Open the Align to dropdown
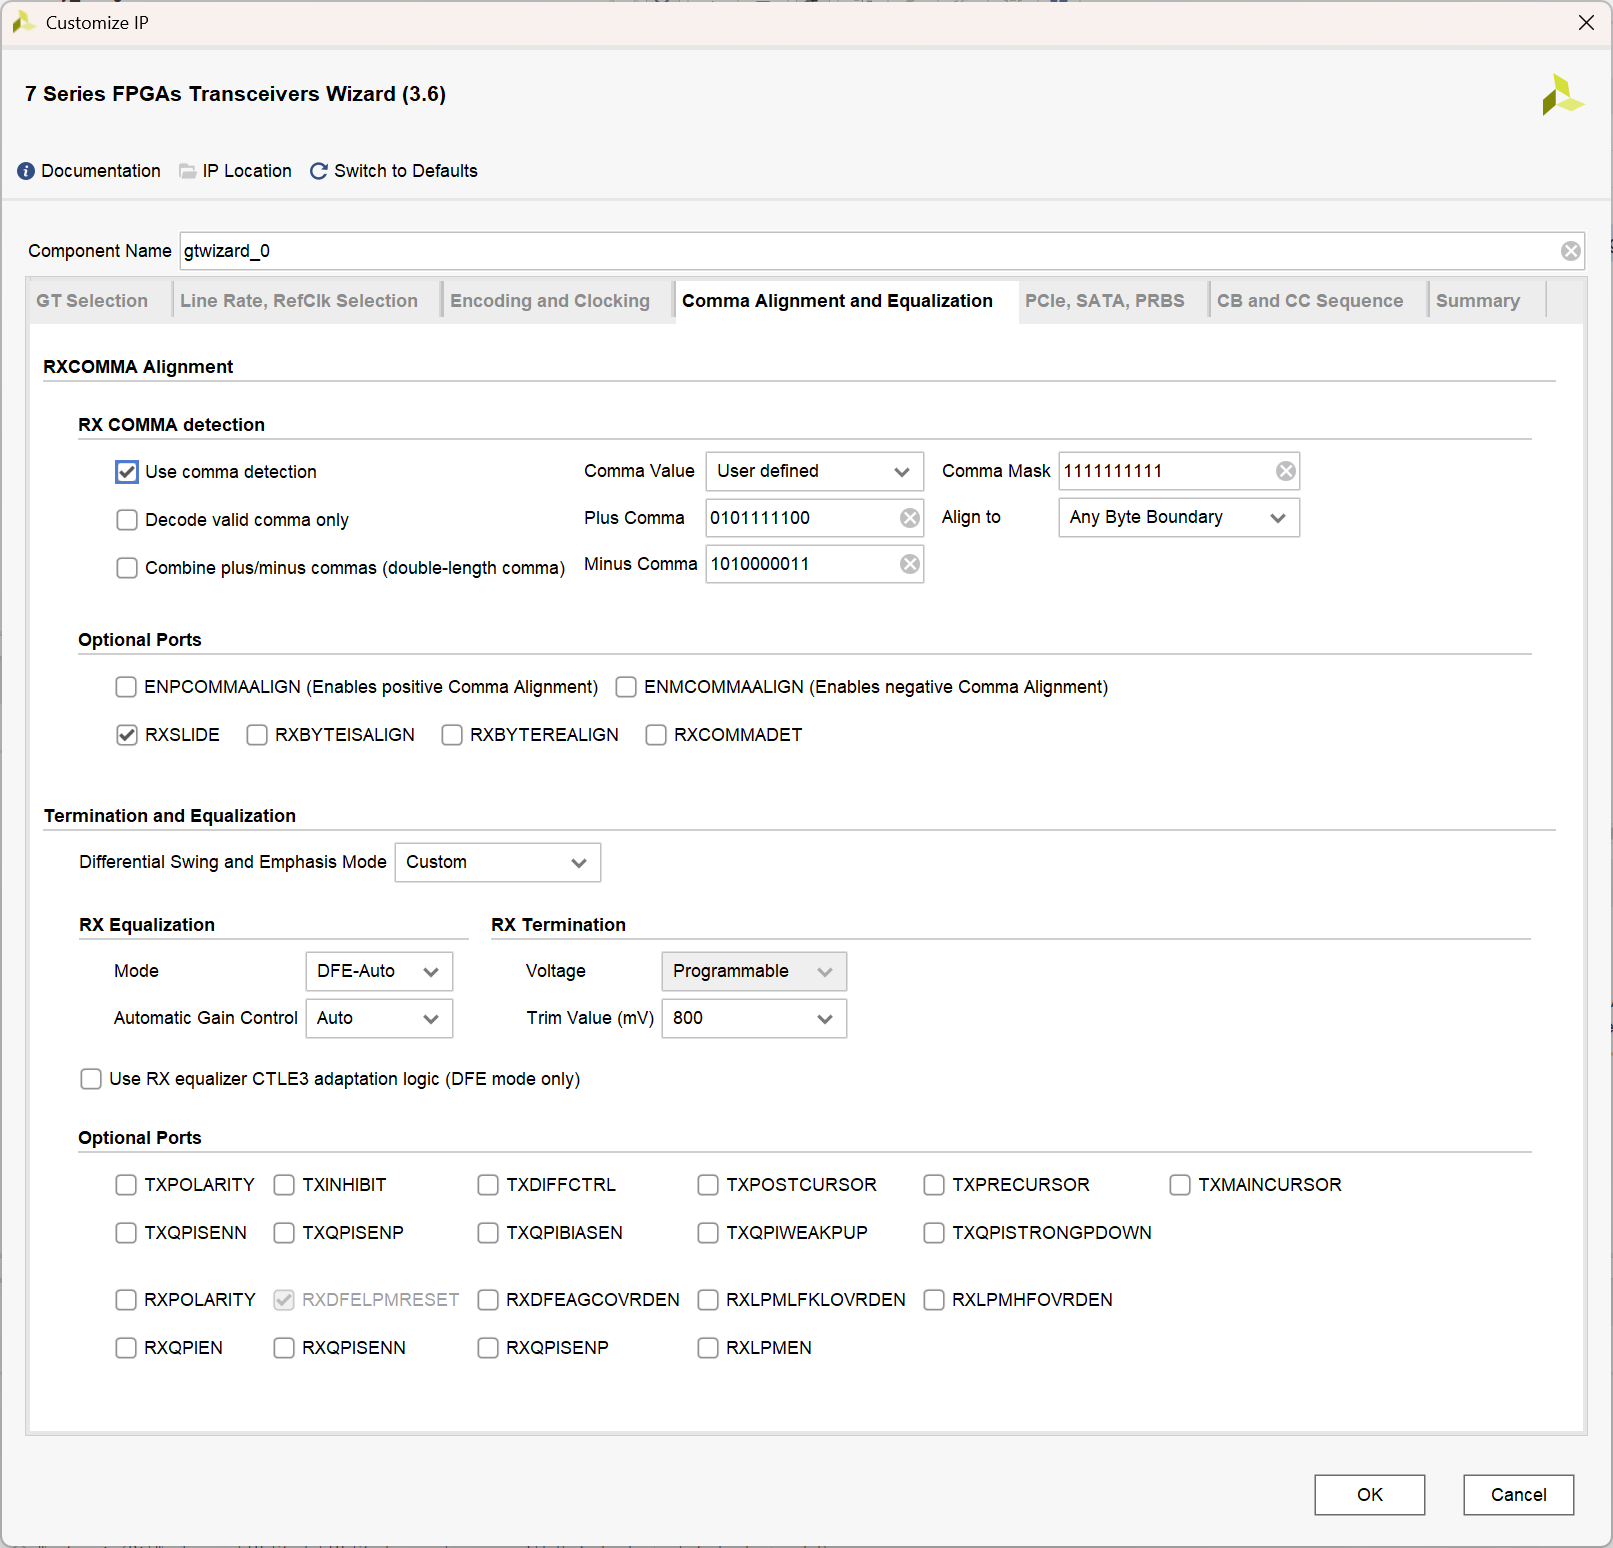 coord(1179,518)
